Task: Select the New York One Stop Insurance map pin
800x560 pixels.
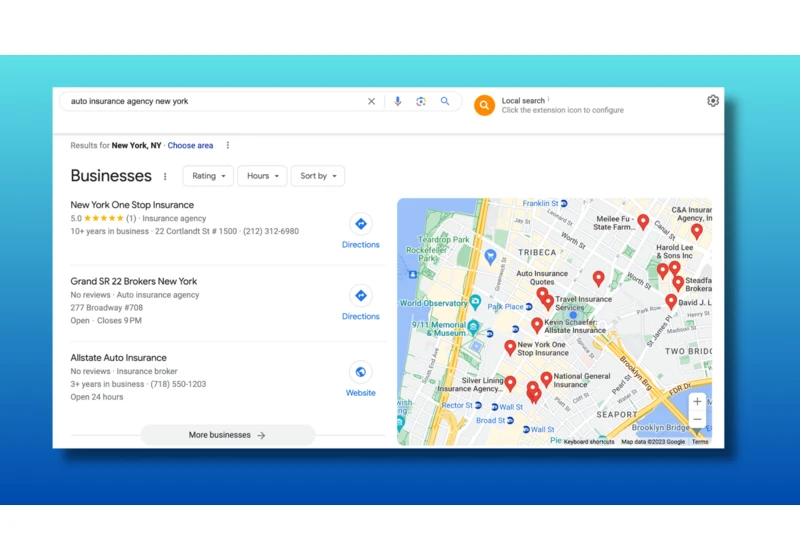Action: click(x=510, y=347)
